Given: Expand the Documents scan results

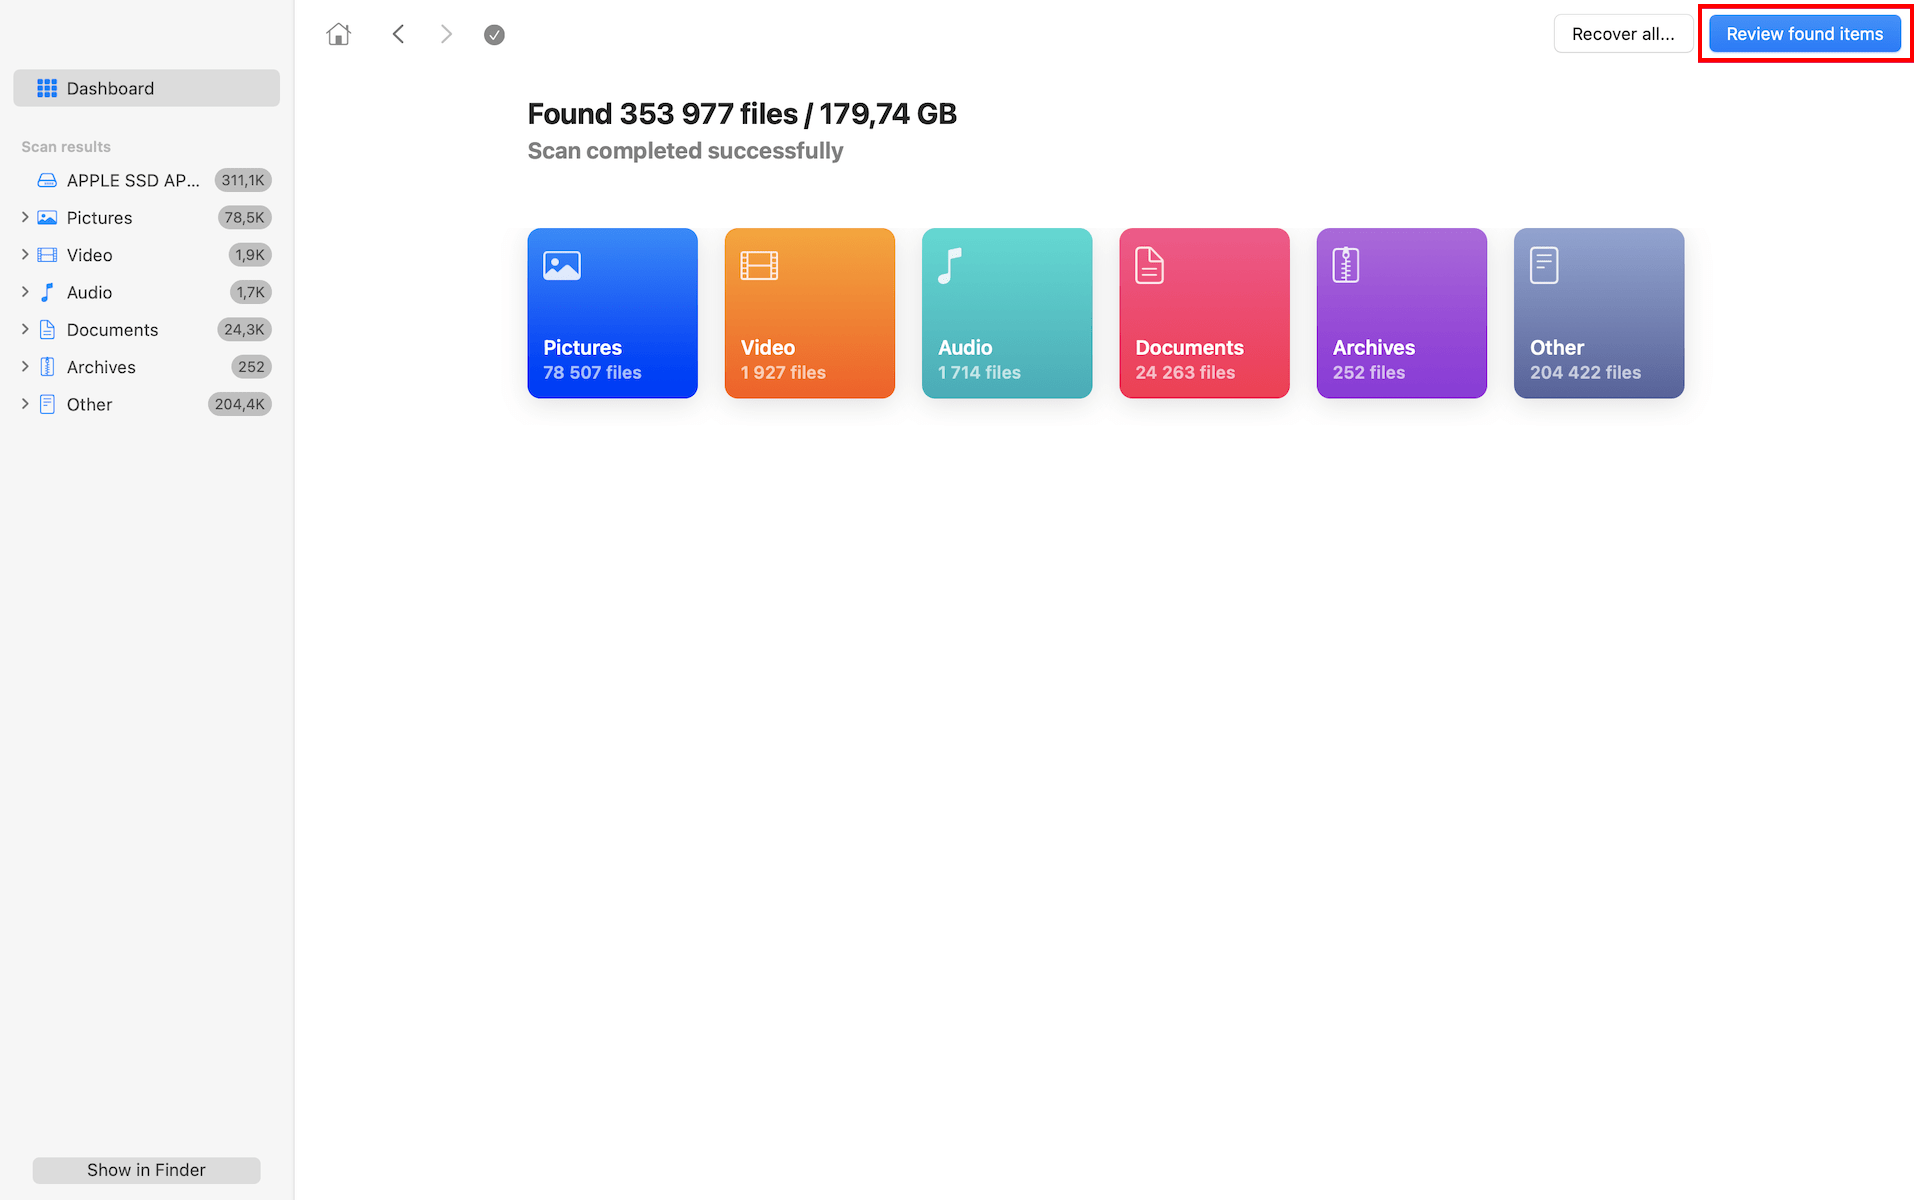Looking at the screenshot, I should [23, 329].
